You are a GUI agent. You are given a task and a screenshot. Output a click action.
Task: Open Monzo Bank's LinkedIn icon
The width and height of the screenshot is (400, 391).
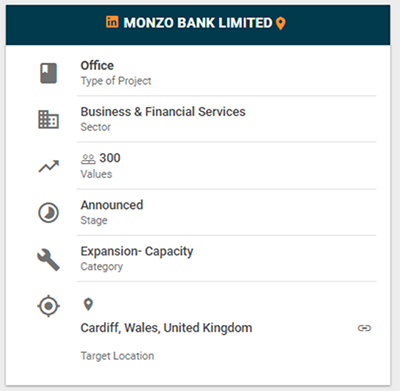tap(112, 22)
